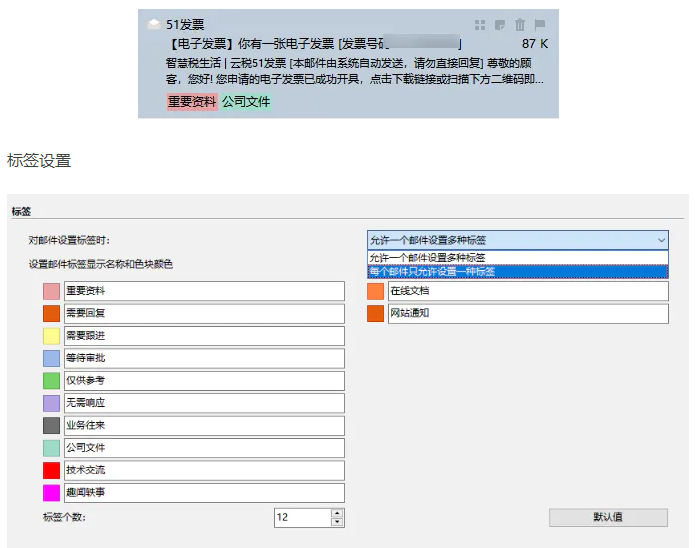
Task: Expand the tag mode dropdown arrow
Action: click(660, 240)
